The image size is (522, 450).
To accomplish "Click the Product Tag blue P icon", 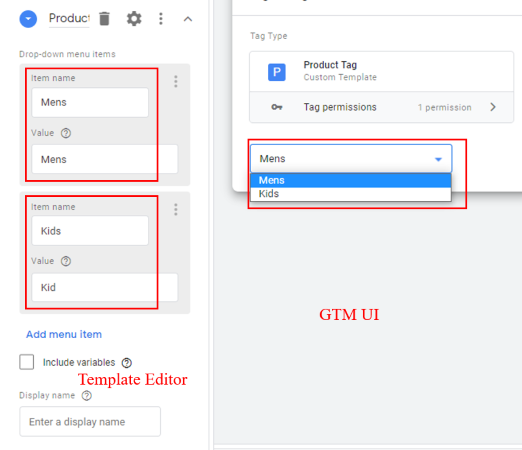I will [x=277, y=72].
